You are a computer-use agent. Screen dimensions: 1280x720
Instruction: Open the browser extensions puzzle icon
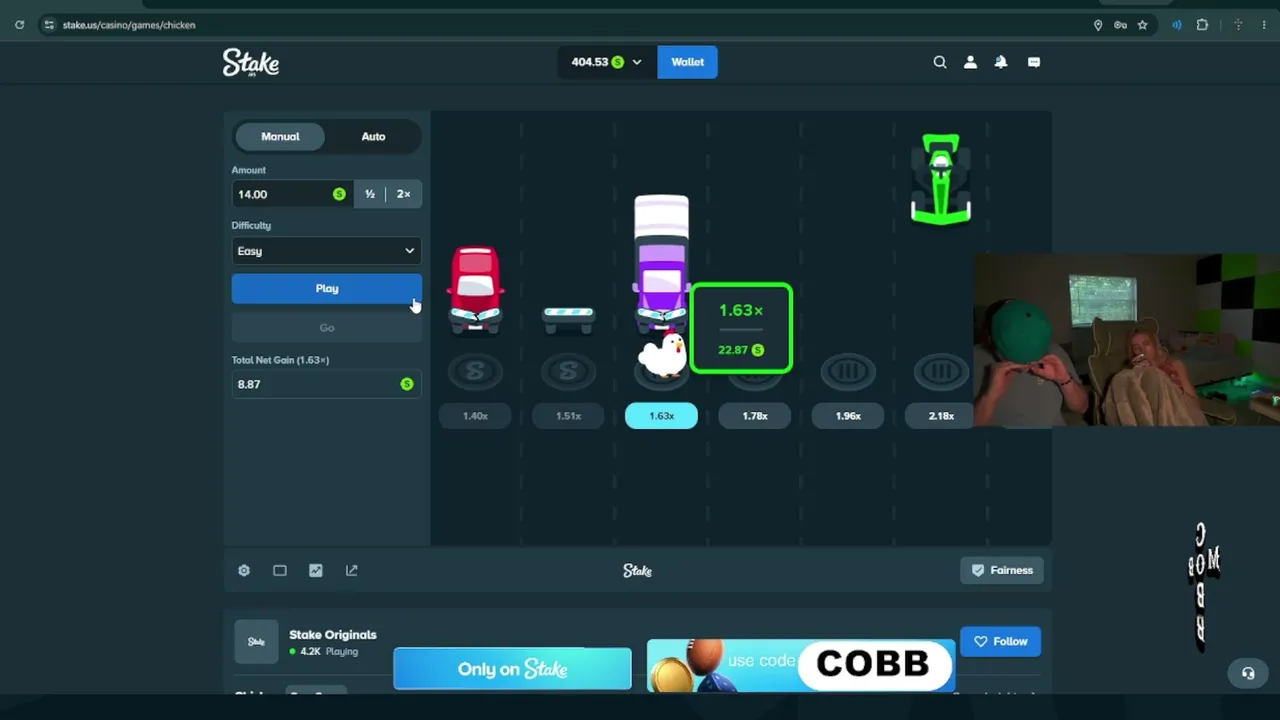[x=1202, y=25]
